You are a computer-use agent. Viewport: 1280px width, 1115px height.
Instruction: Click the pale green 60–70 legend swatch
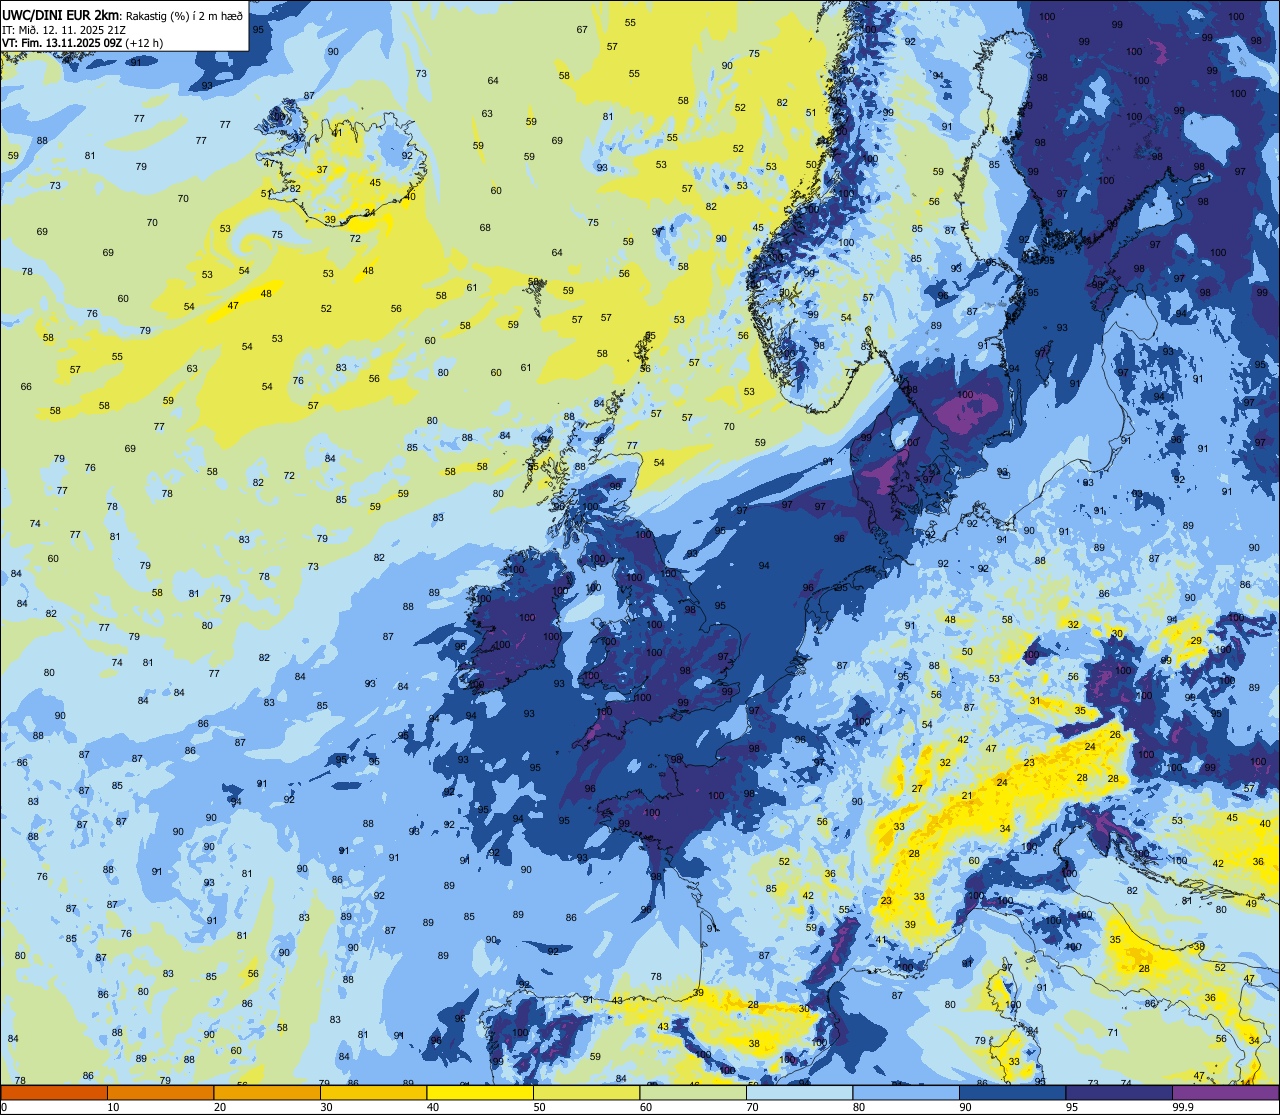pos(693,1092)
